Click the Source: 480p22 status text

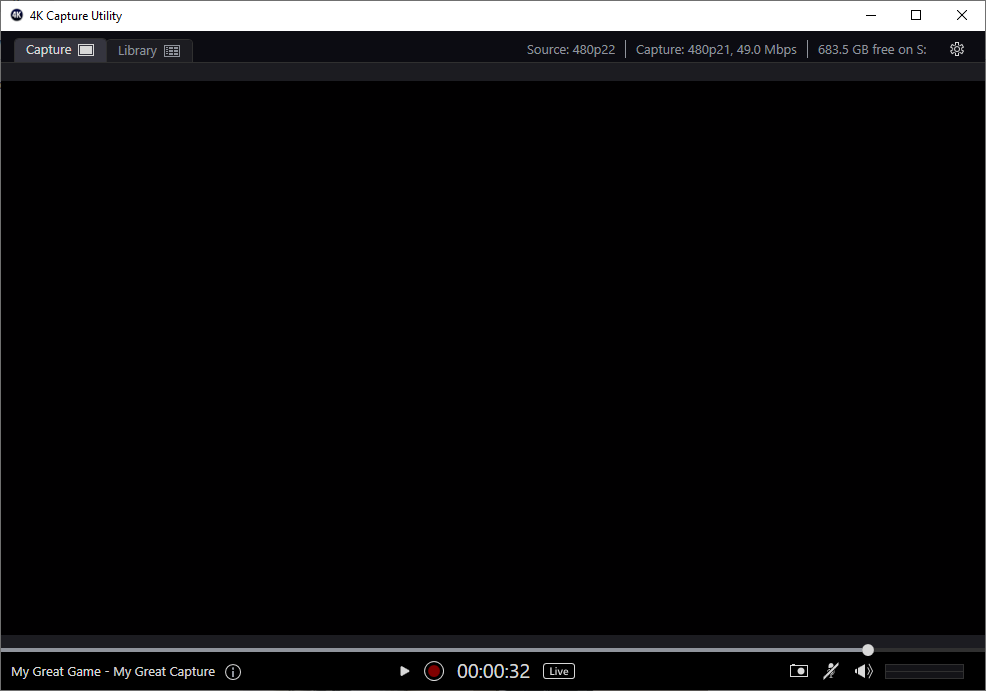pos(571,48)
